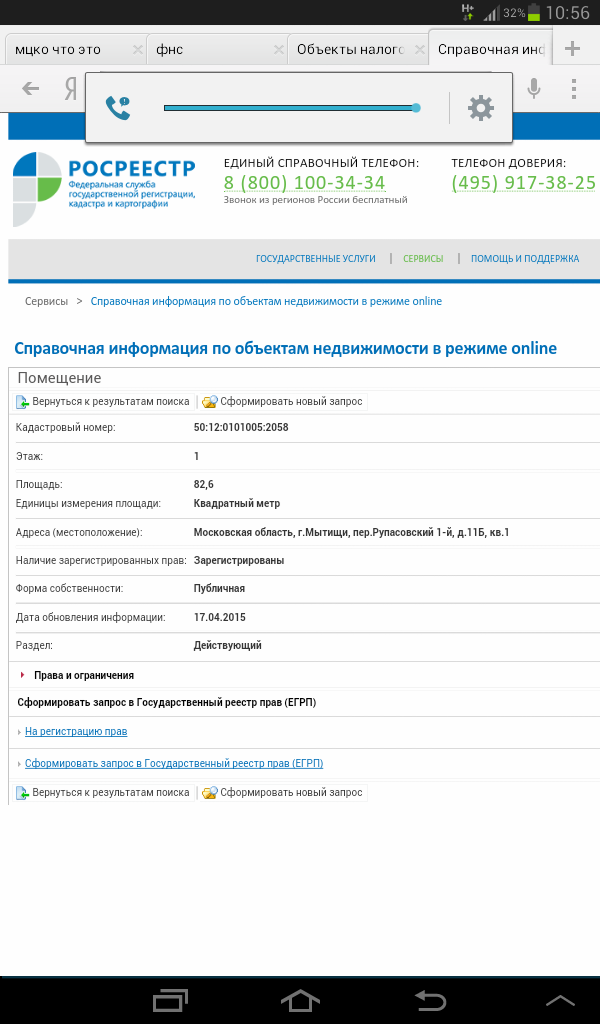600x1024 pixels.
Task: Open the 'Помощь и поддержка' menu
Action: point(525,259)
